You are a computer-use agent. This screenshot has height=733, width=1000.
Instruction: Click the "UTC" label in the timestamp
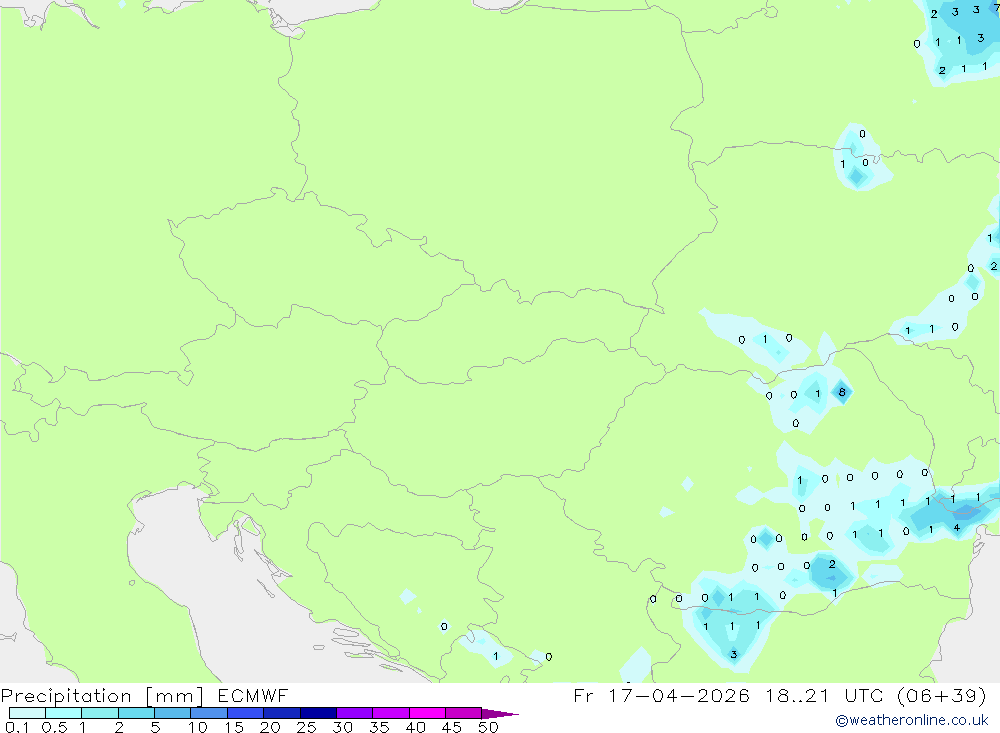pos(864,695)
